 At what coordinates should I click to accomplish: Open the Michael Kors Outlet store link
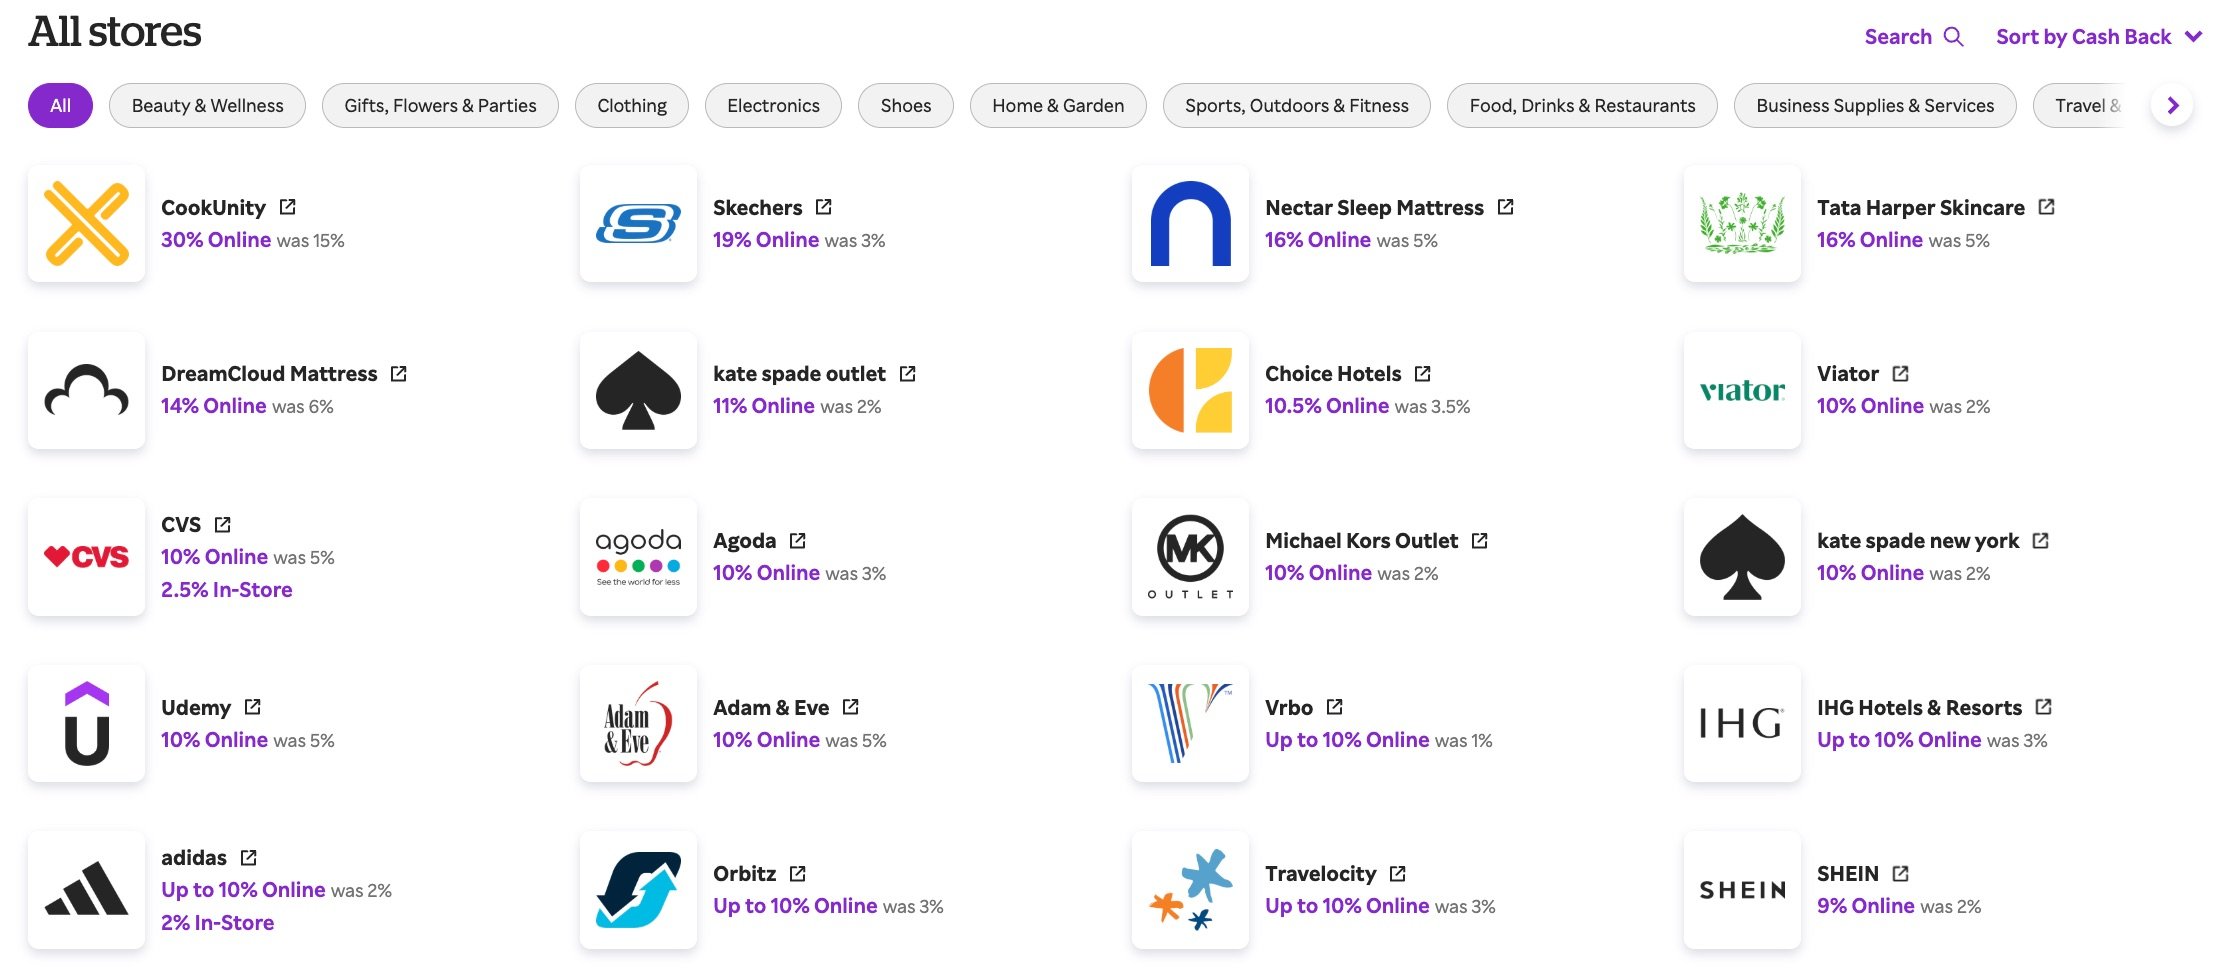(1361, 540)
